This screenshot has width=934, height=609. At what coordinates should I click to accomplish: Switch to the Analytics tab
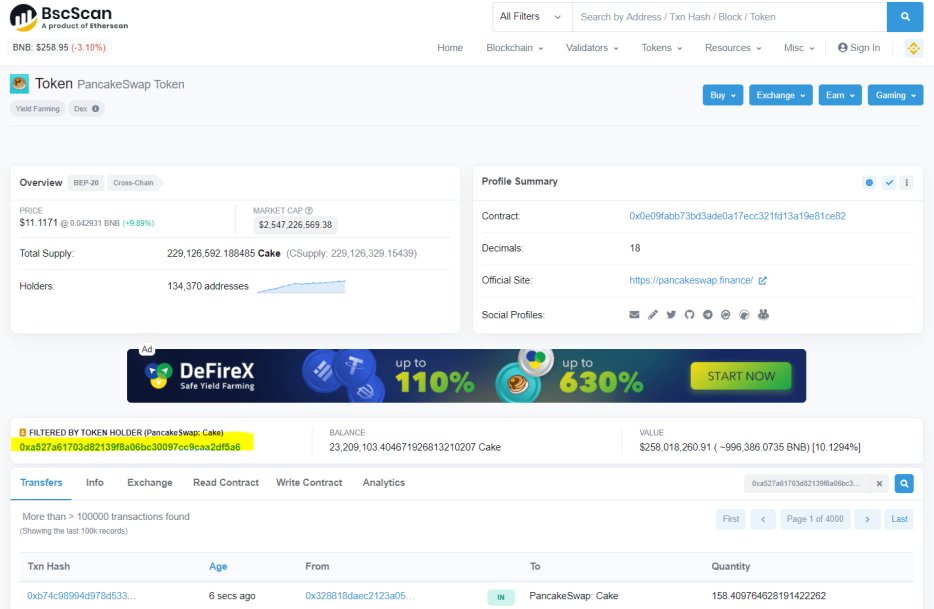tap(384, 483)
